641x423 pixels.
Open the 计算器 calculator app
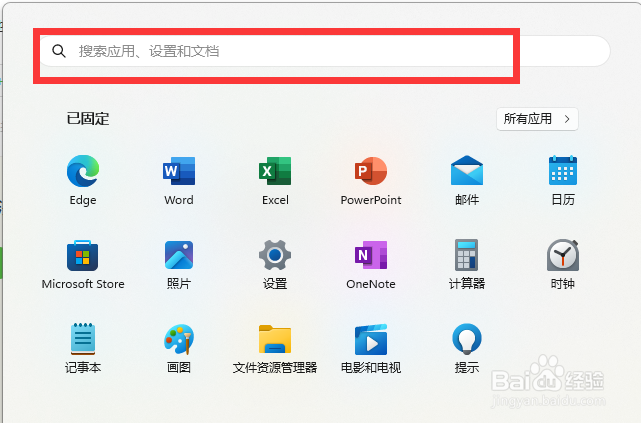pos(466,255)
